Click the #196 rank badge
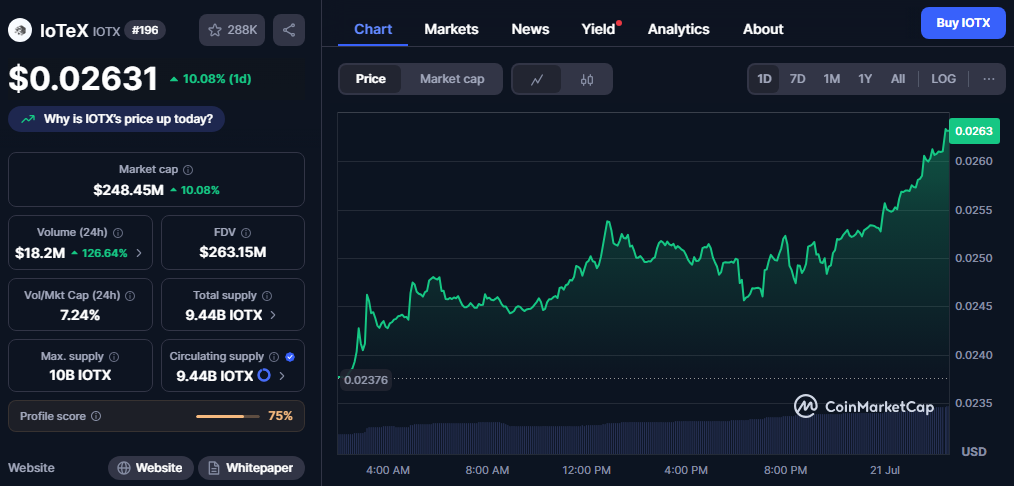Image resolution: width=1014 pixels, height=486 pixels. [x=145, y=30]
